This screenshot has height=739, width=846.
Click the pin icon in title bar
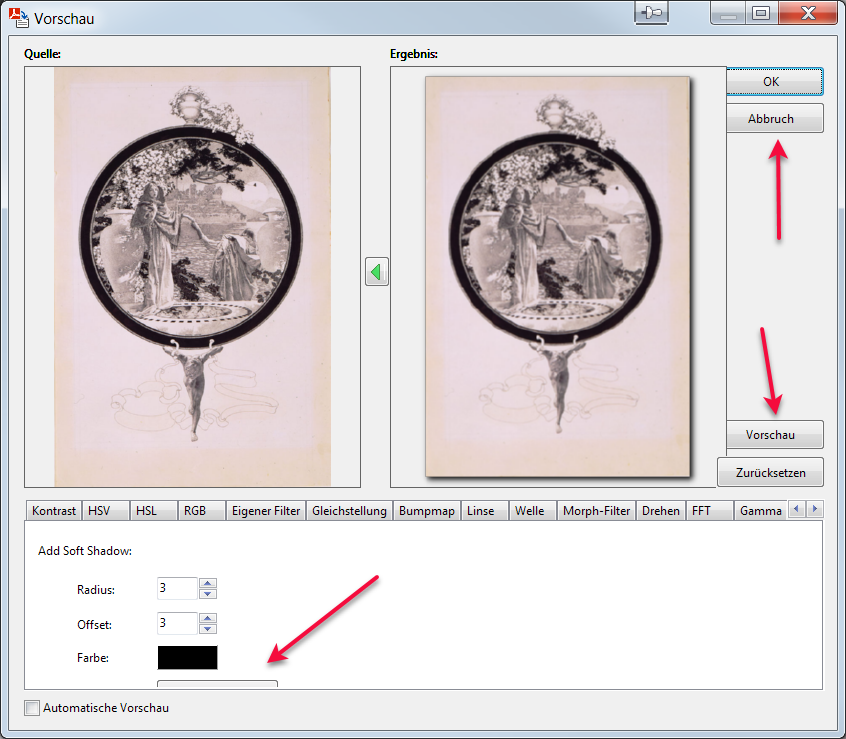click(x=651, y=12)
